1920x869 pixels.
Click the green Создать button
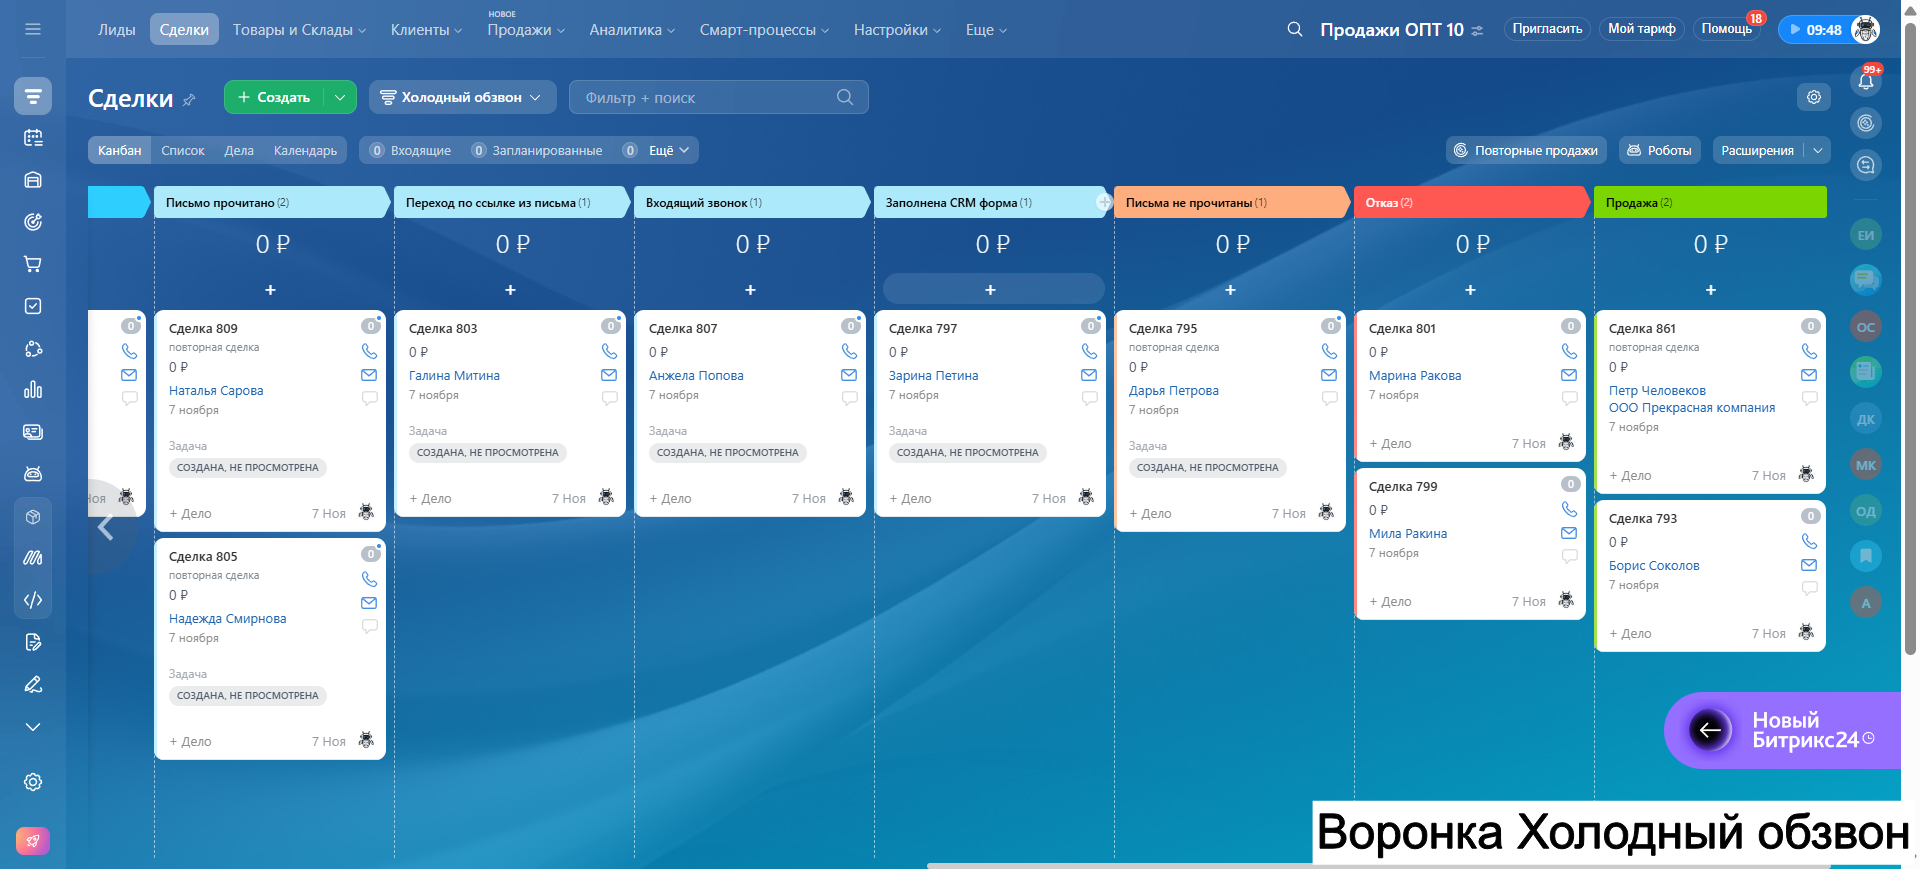pos(274,97)
